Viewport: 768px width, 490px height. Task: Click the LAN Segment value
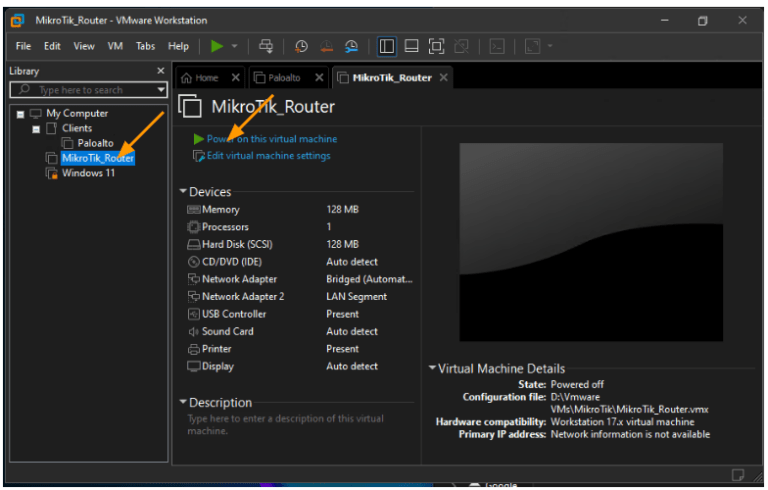357,296
